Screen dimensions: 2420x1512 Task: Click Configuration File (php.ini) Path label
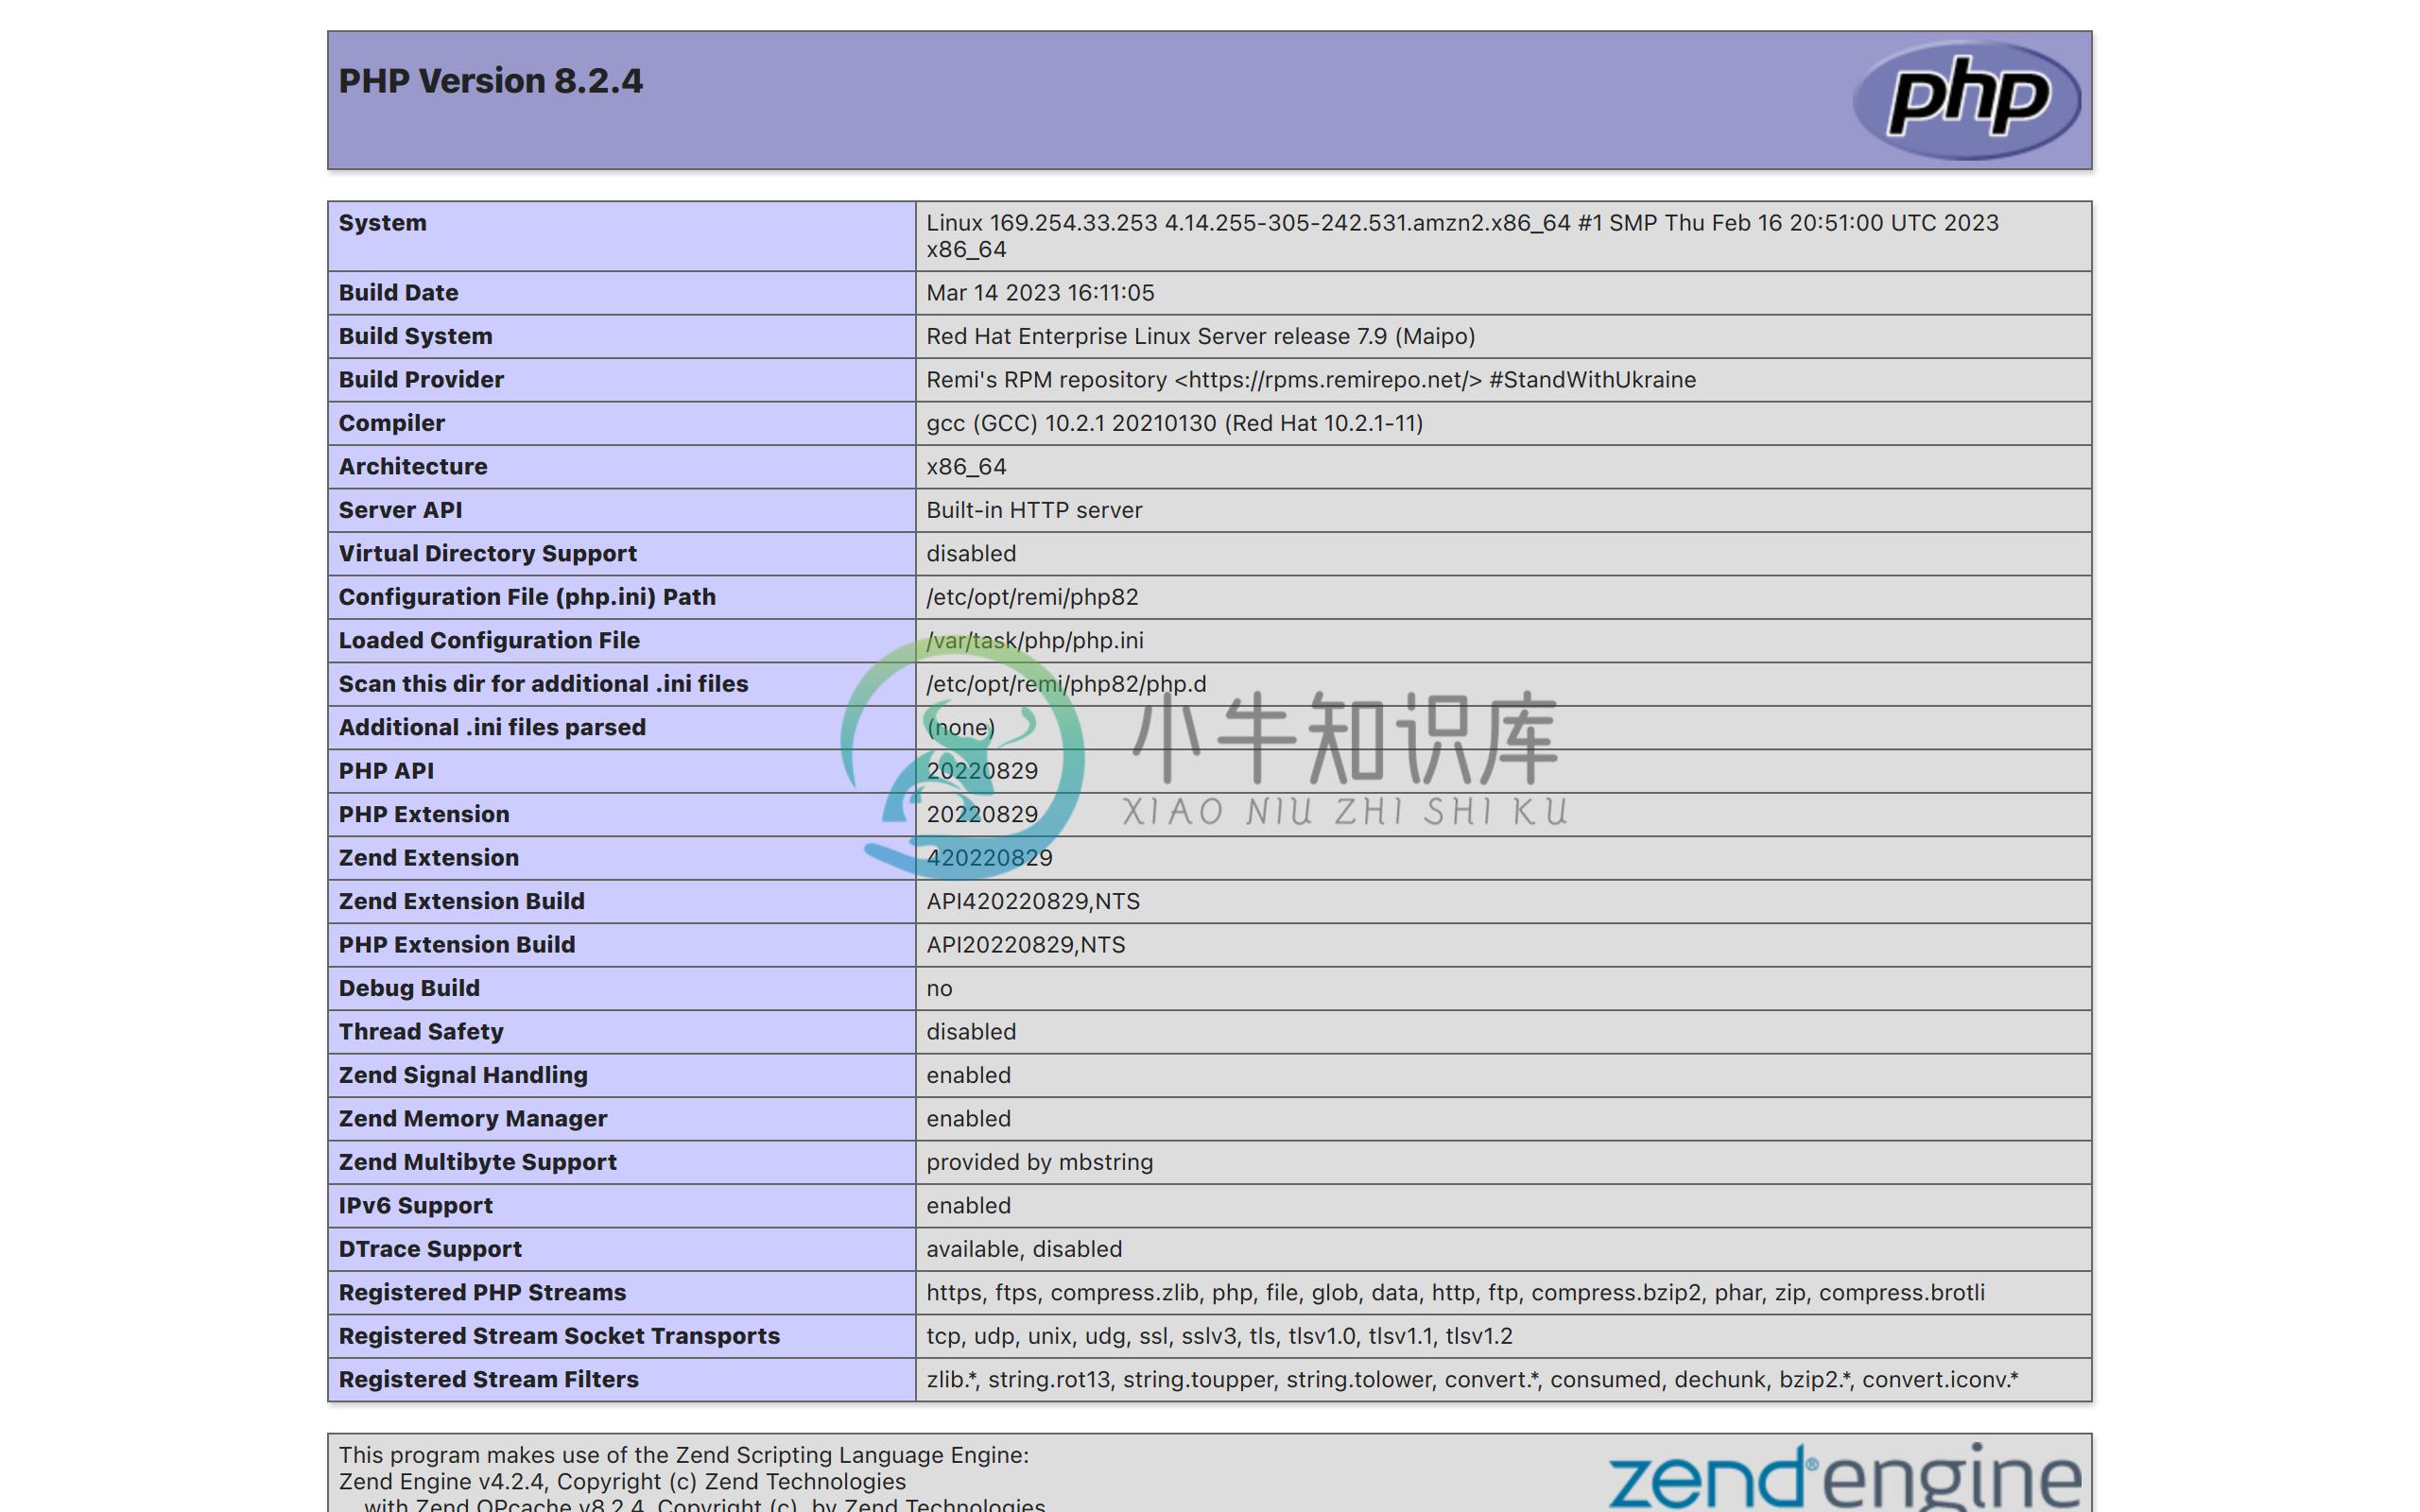527,597
